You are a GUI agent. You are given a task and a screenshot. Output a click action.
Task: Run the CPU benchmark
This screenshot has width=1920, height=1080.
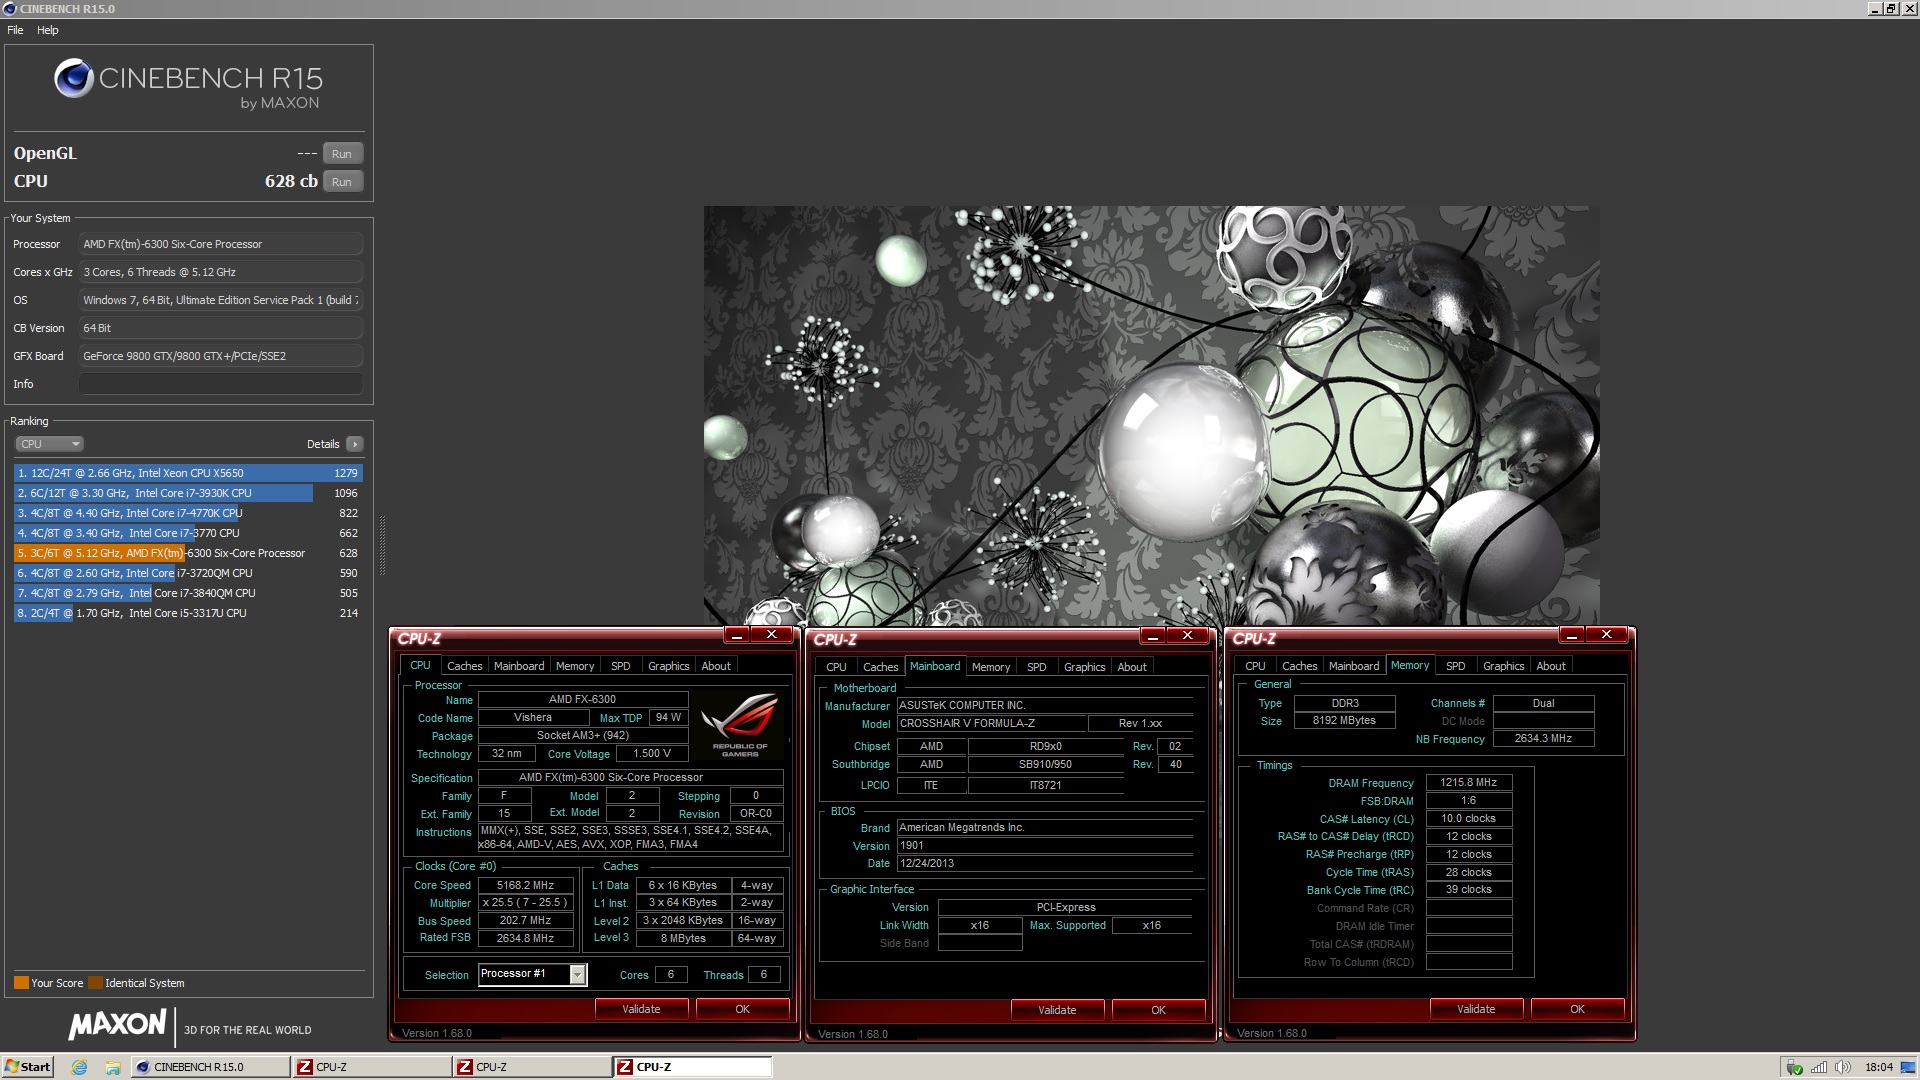tap(342, 182)
